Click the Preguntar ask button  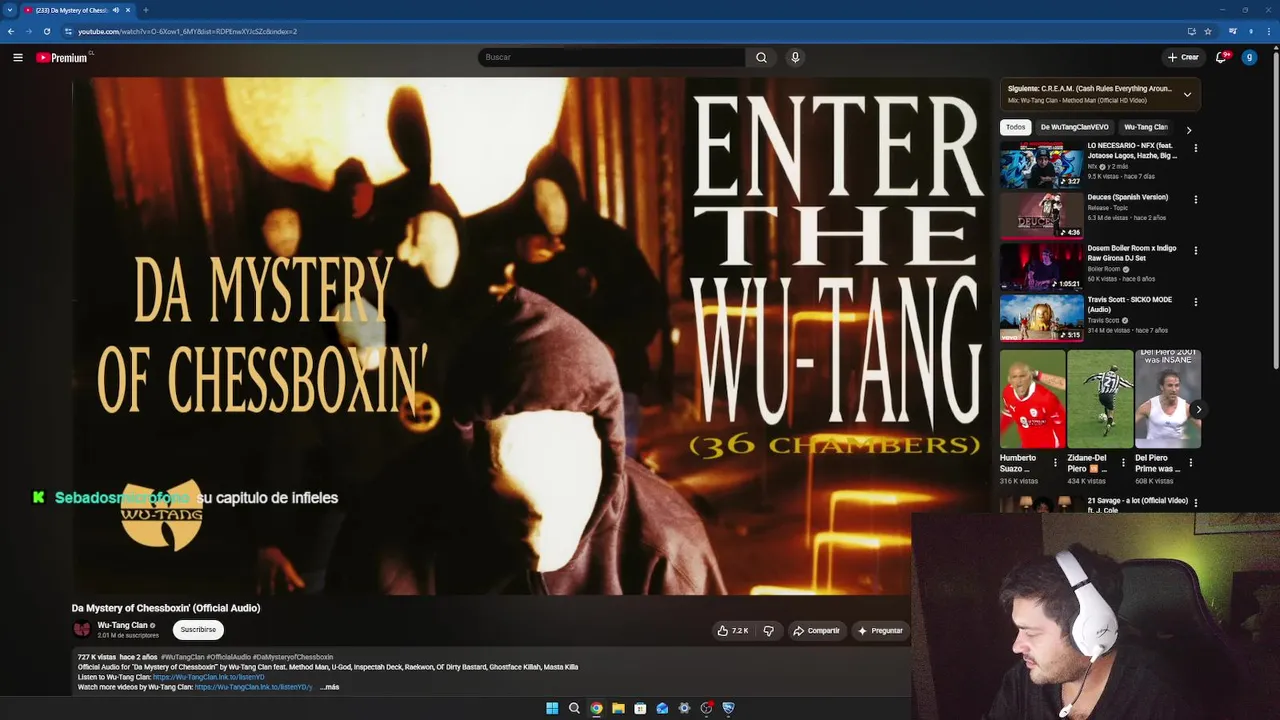click(x=880, y=630)
